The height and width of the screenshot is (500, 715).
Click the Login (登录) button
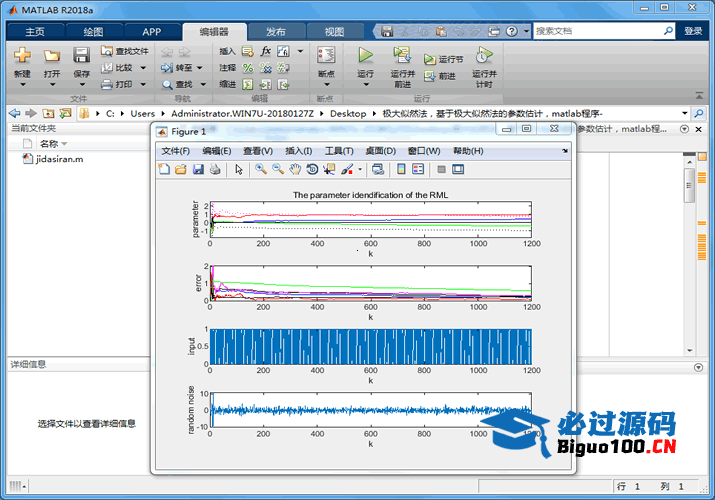693,31
